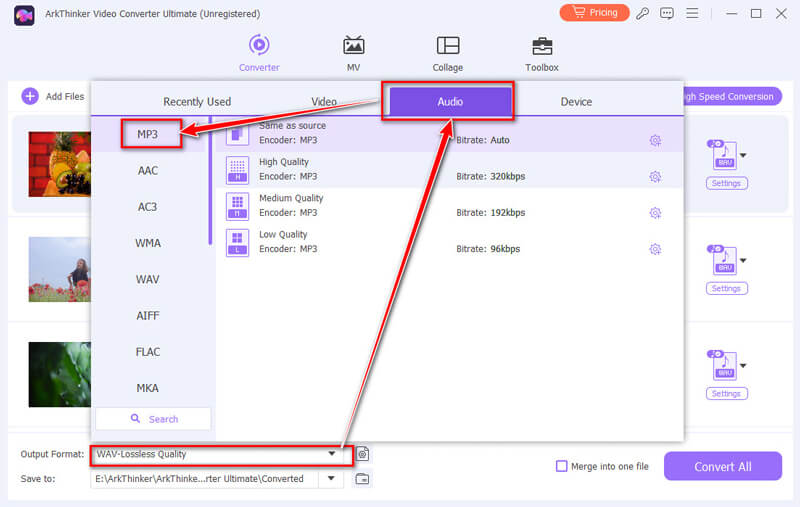
Task: Open the Collage module
Action: click(x=447, y=53)
